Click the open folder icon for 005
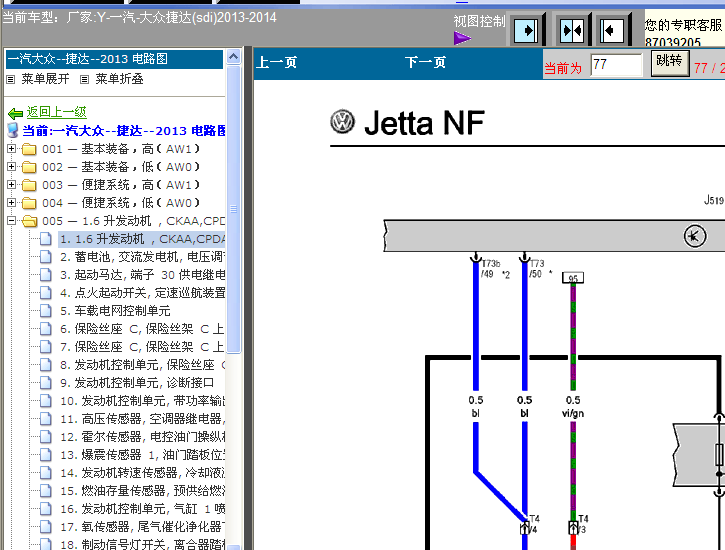The width and height of the screenshot is (725, 550). pyautogui.click(x=30, y=221)
